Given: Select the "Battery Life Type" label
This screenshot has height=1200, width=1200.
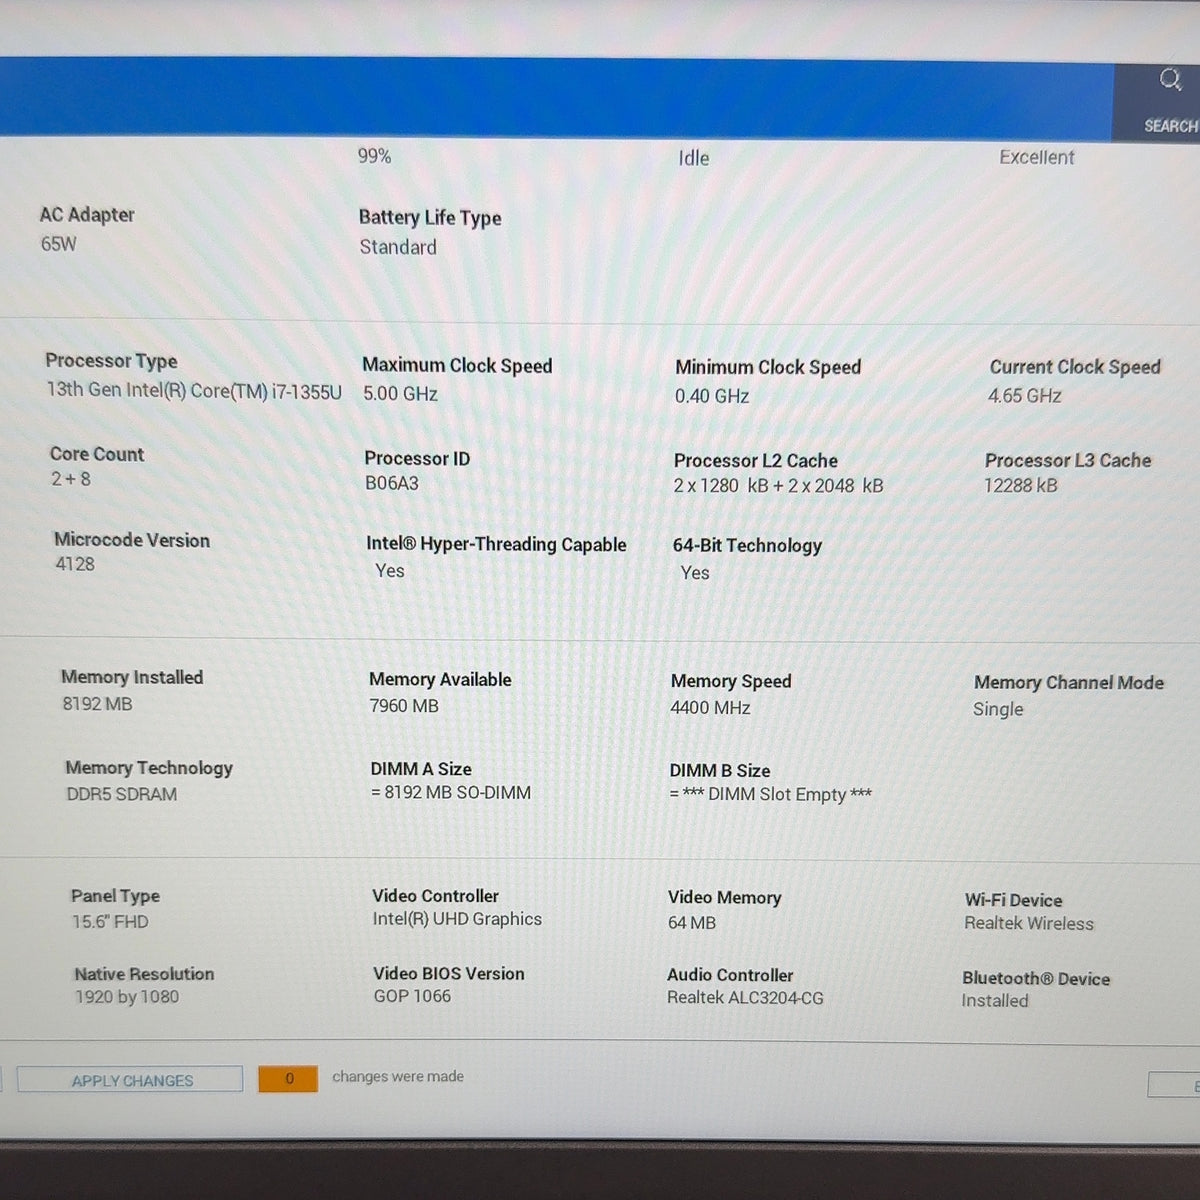Looking at the screenshot, I should [430, 218].
